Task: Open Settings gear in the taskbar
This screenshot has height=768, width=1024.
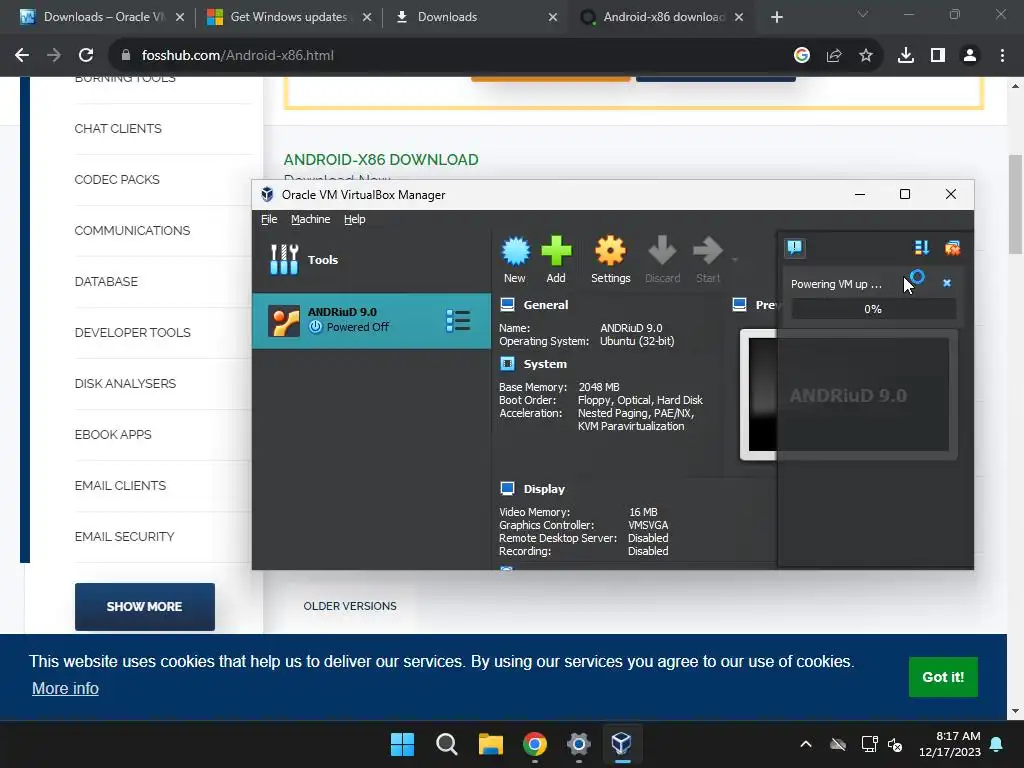Action: pyautogui.click(x=579, y=744)
